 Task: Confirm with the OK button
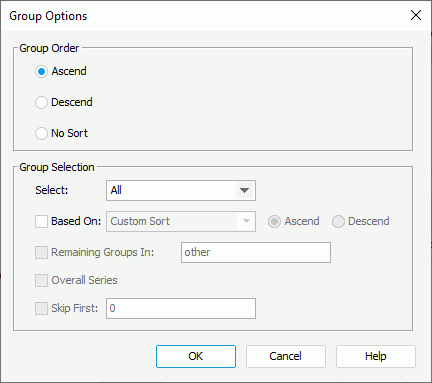tap(196, 356)
